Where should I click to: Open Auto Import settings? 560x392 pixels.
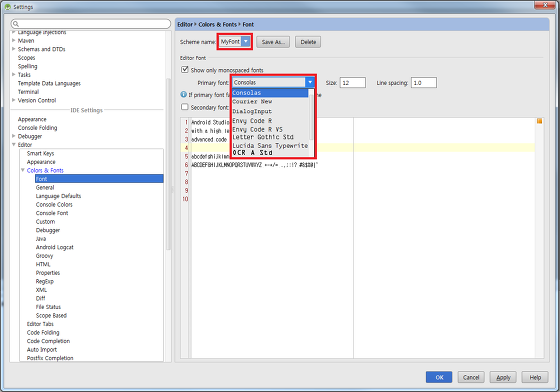(x=42, y=350)
